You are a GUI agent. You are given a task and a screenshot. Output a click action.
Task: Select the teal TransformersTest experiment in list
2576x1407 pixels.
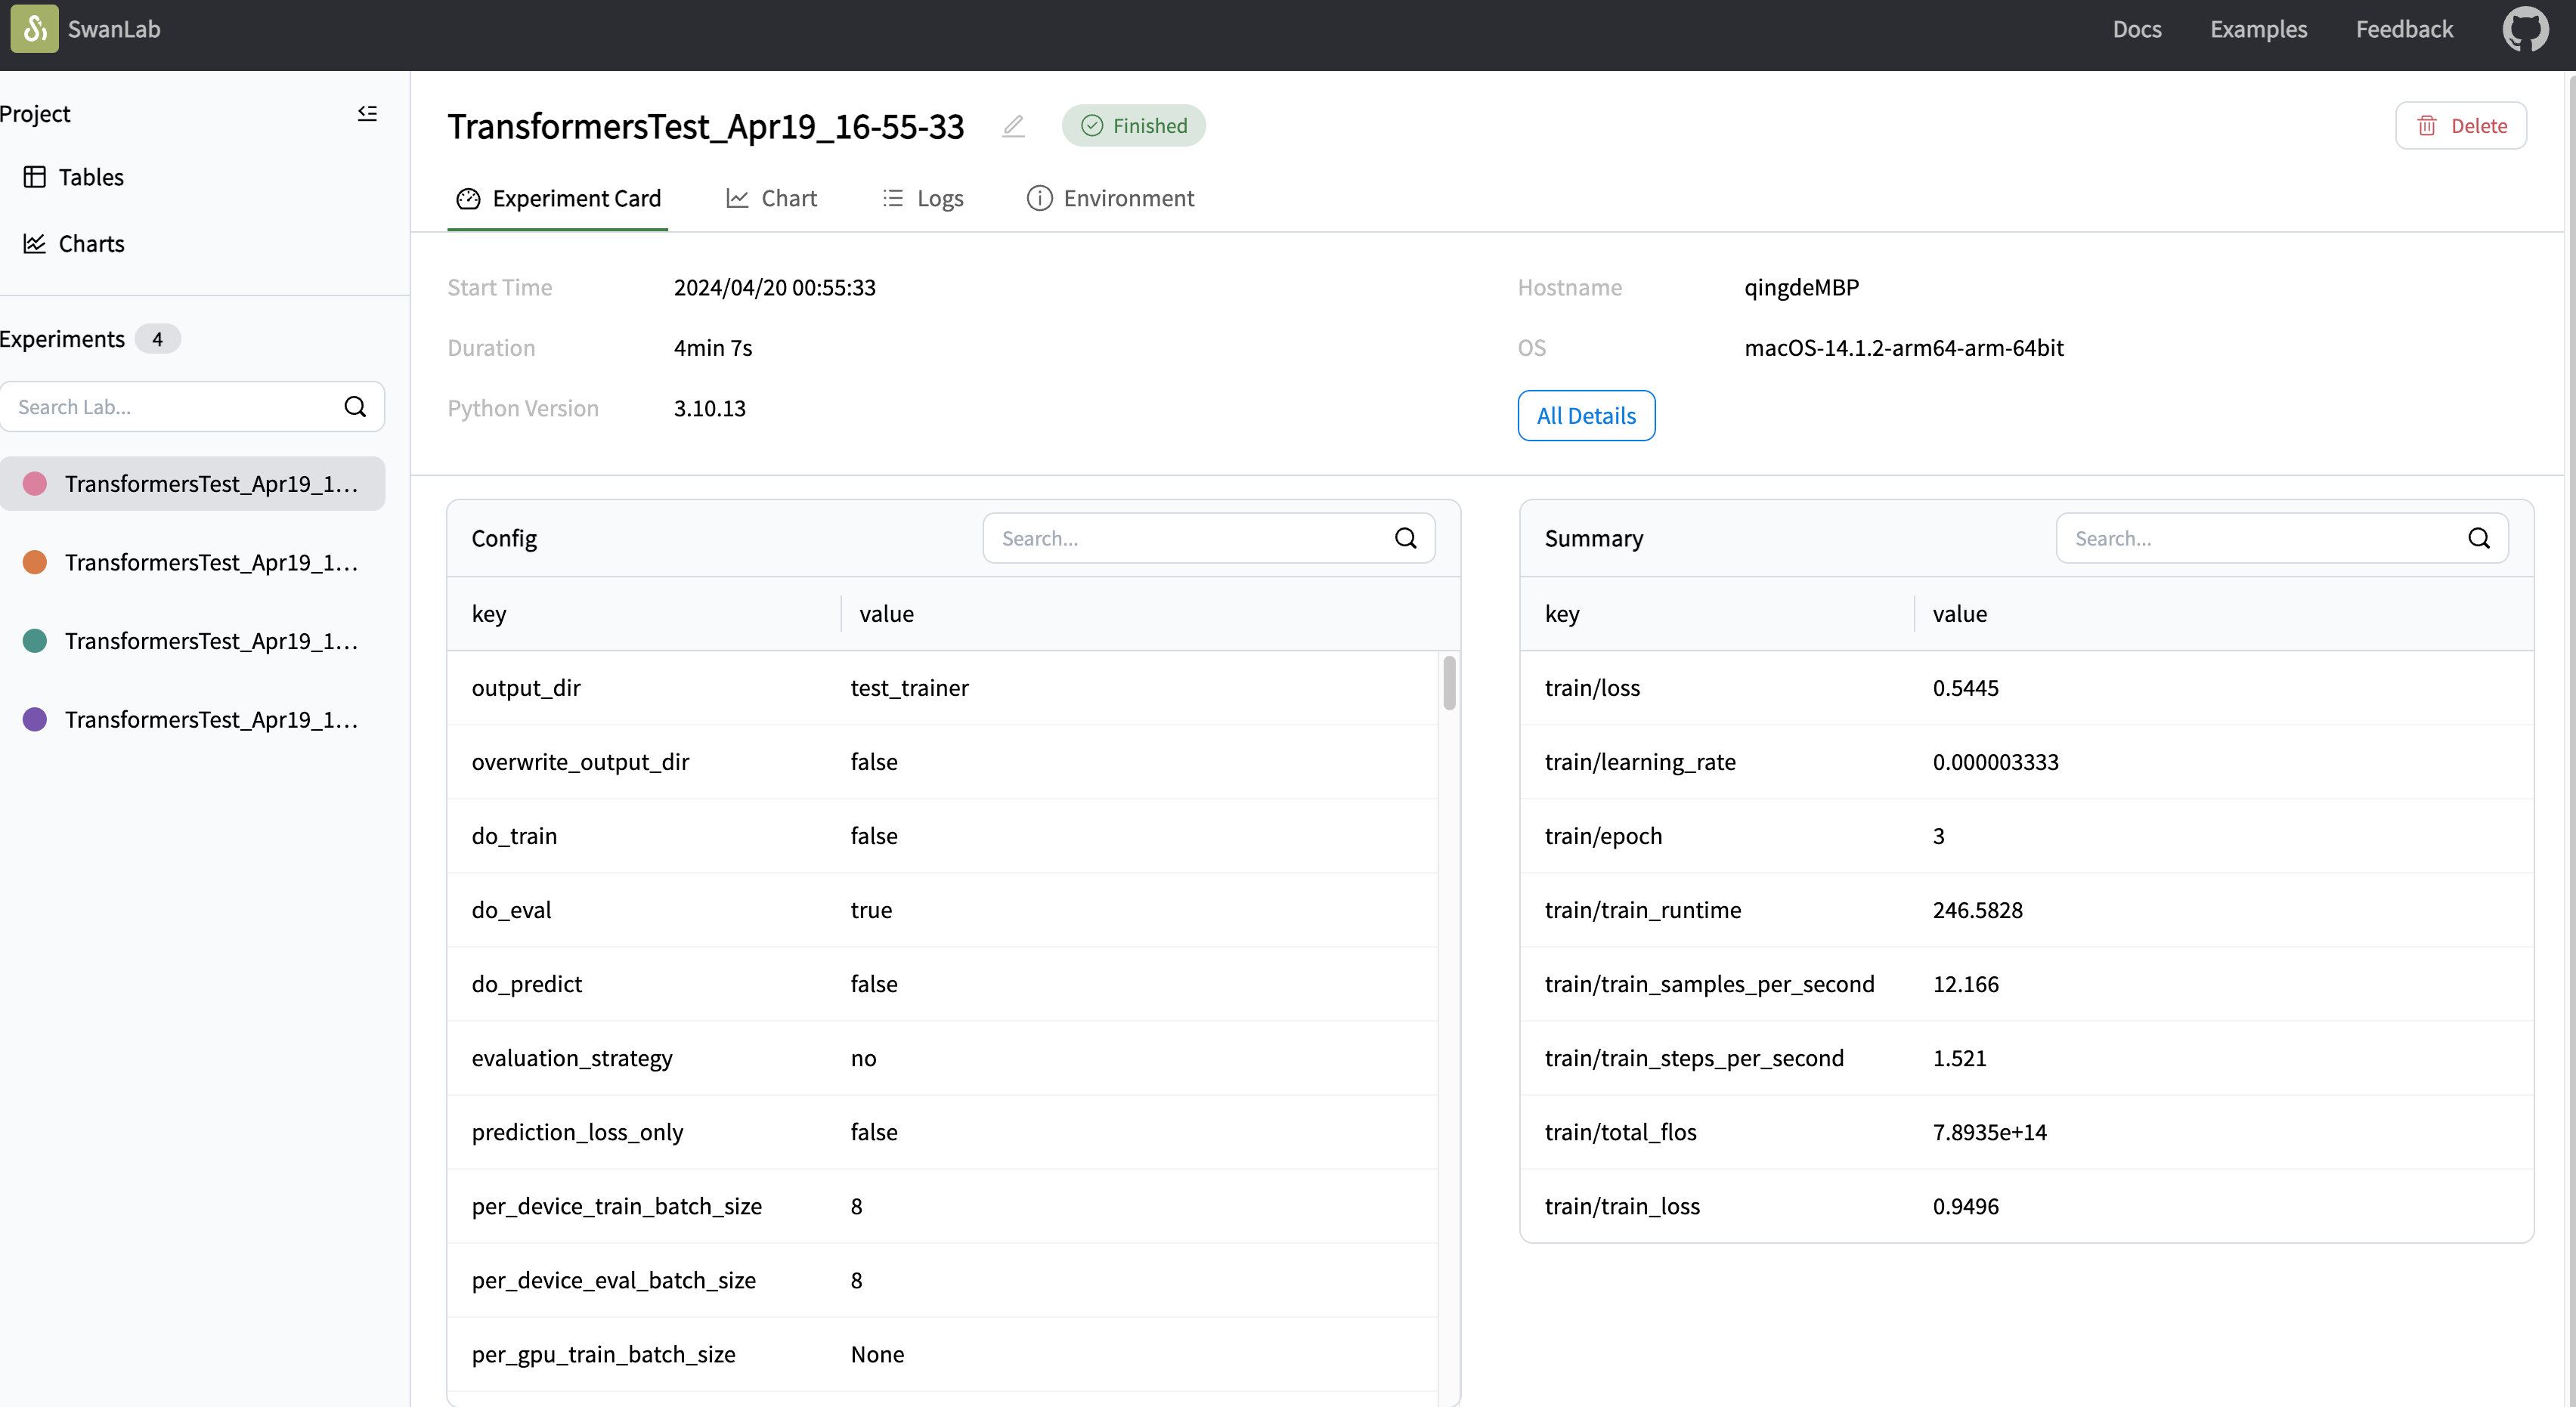192,641
